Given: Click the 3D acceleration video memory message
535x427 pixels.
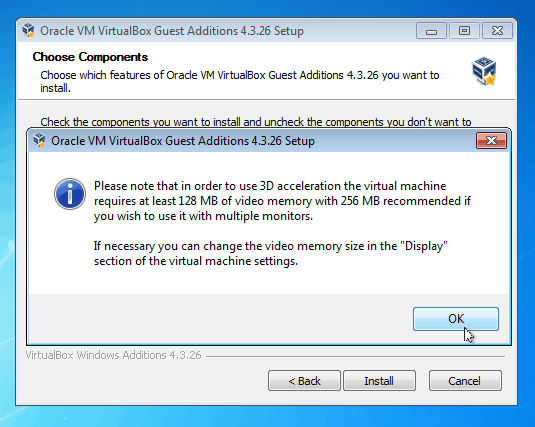Looking at the screenshot, I should pos(282,201).
